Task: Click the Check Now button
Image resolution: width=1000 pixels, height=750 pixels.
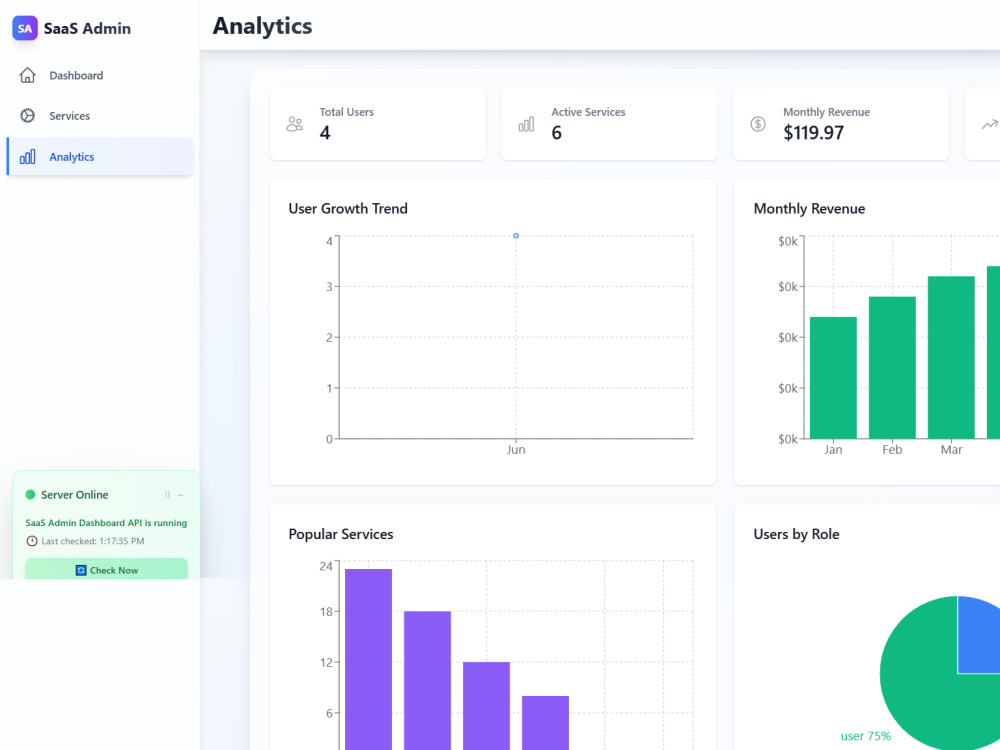Action: 107,570
